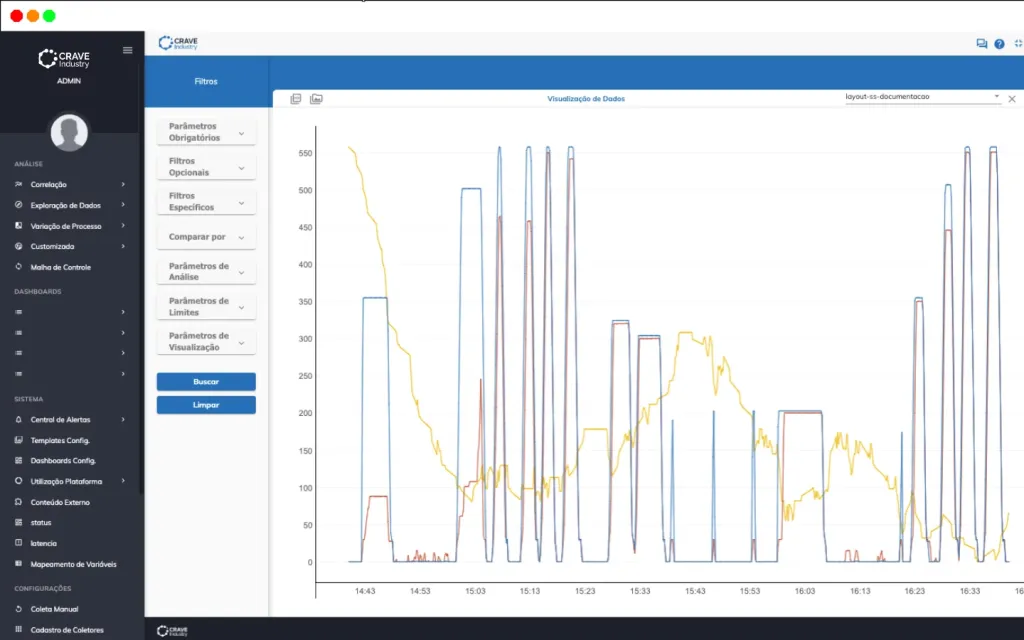Close the Visualização de Dados panel

coord(1011,99)
